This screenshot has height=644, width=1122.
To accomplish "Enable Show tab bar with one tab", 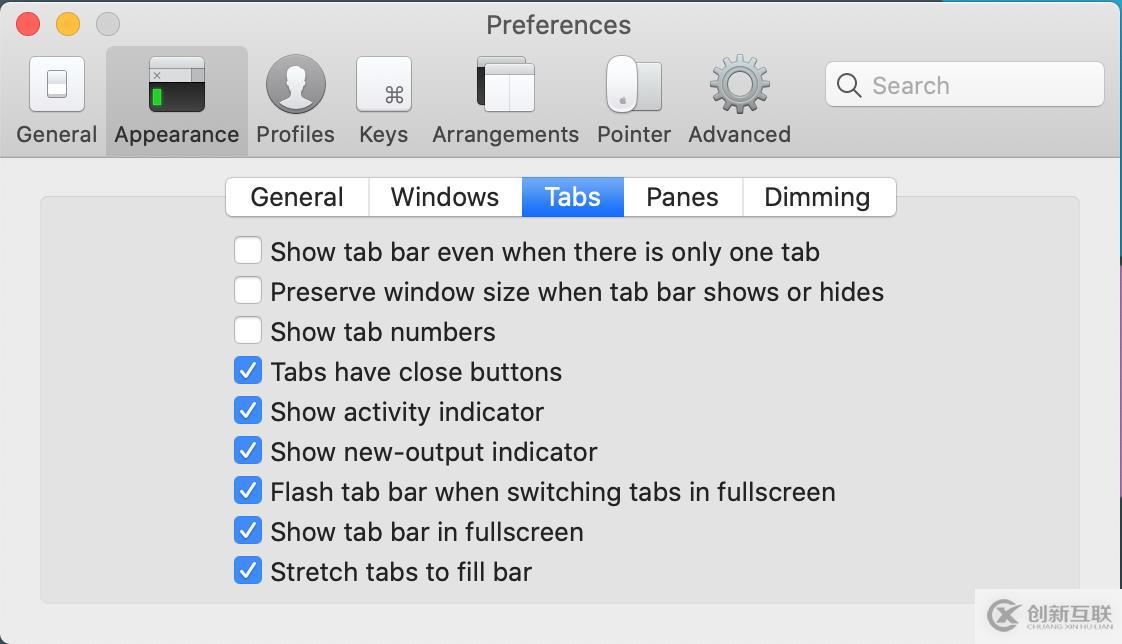I will (x=248, y=251).
